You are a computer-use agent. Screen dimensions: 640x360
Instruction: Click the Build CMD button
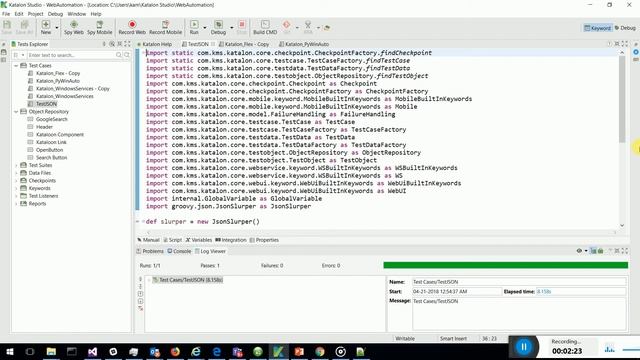[265, 27]
